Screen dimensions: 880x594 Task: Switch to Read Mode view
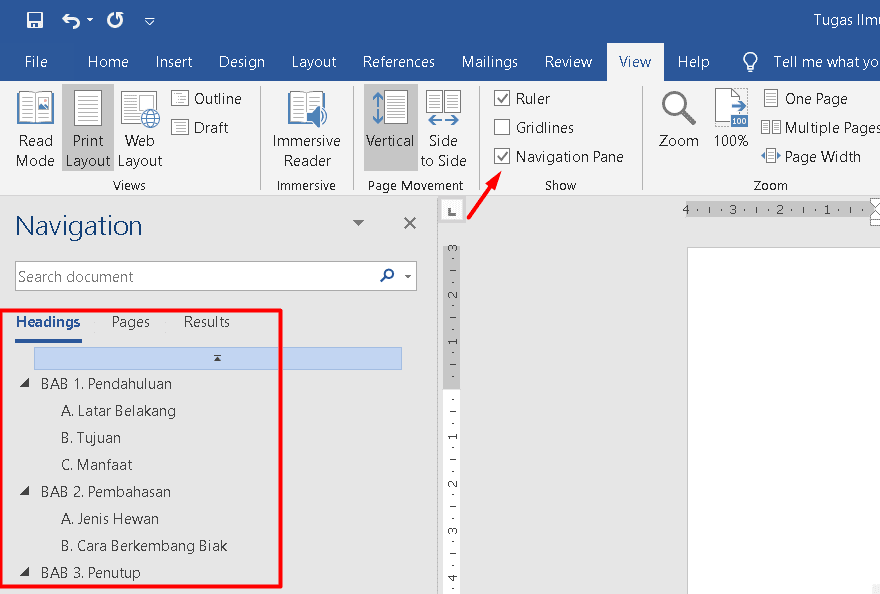point(36,130)
